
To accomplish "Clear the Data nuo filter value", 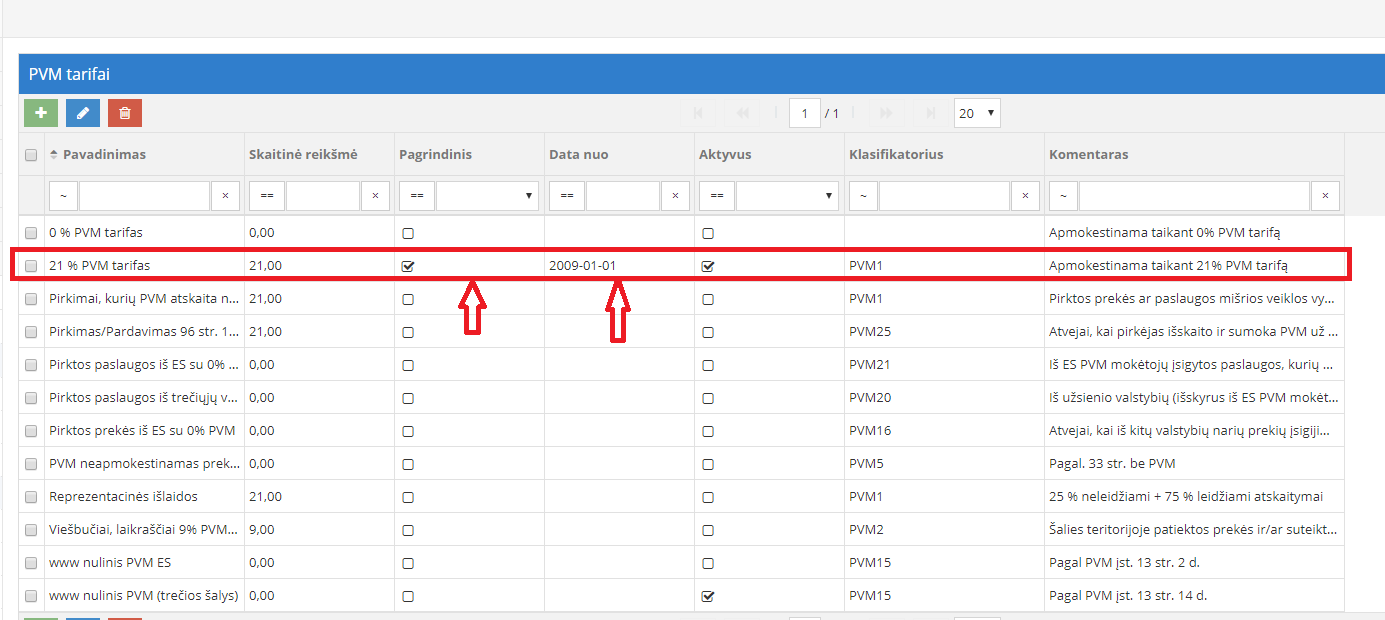I will point(675,196).
